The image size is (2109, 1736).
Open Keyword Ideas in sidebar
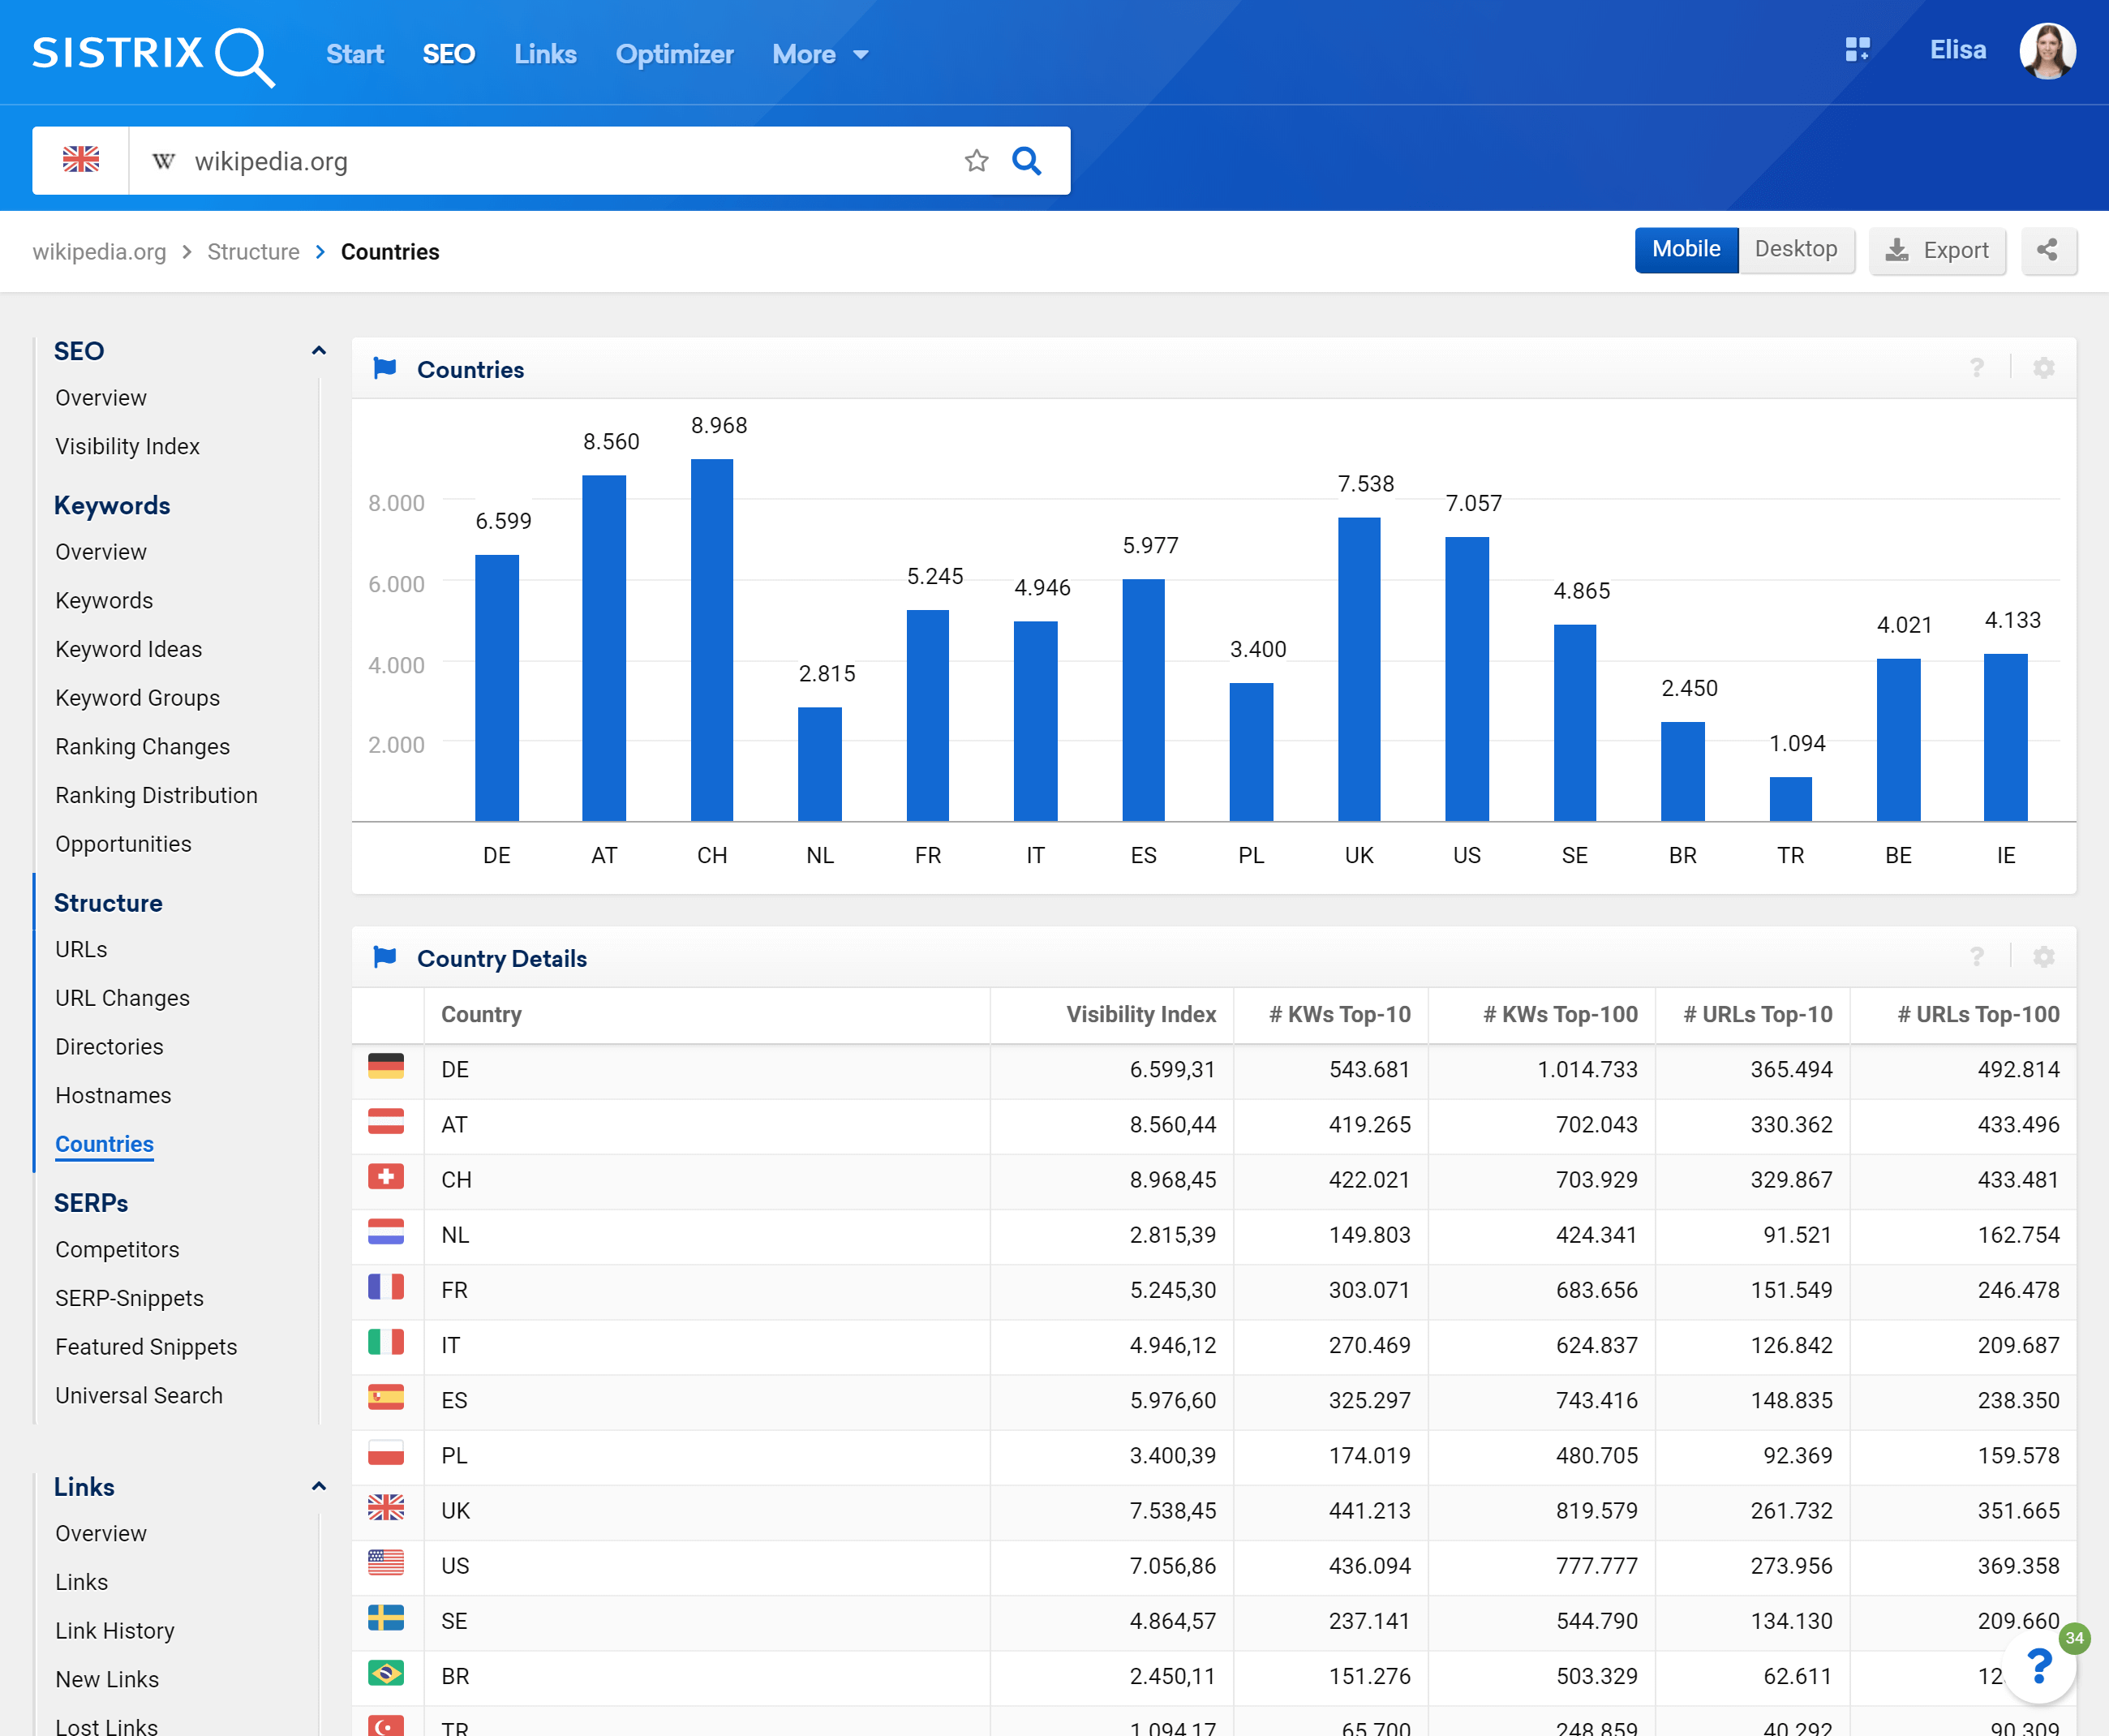click(x=128, y=649)
